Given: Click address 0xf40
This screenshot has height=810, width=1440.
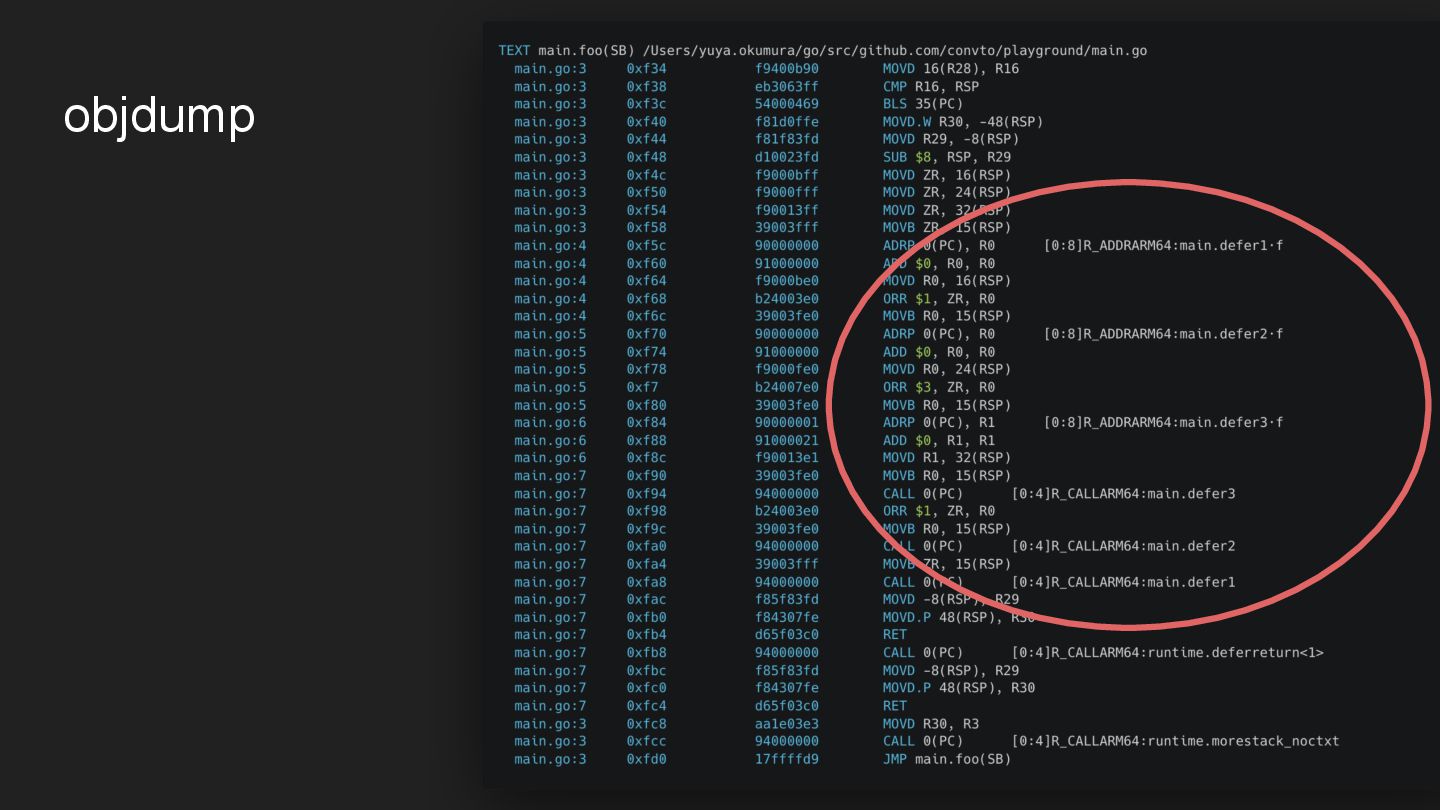Looking at the screenshot, I should (646, 122).
